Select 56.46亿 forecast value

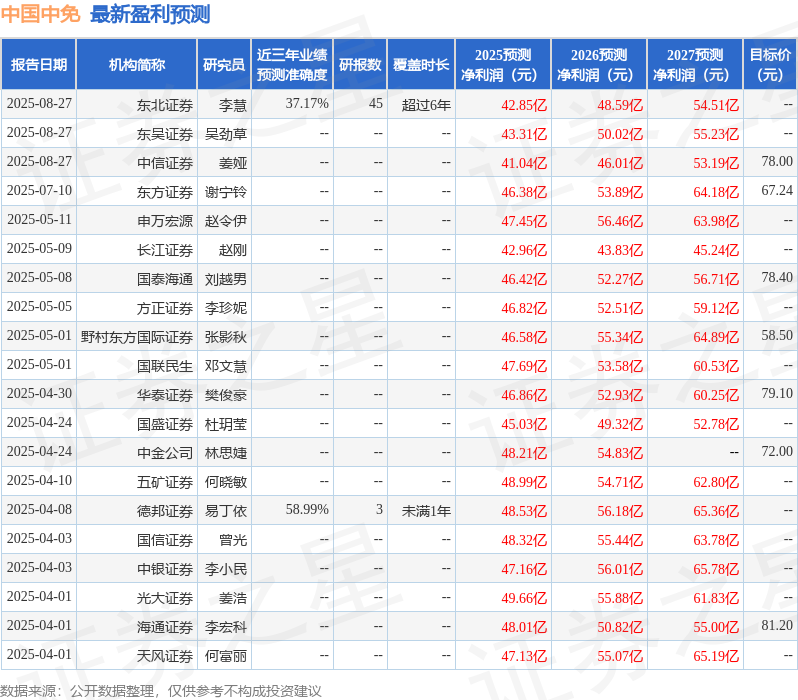pyautogui.click(x=620, y=221)
